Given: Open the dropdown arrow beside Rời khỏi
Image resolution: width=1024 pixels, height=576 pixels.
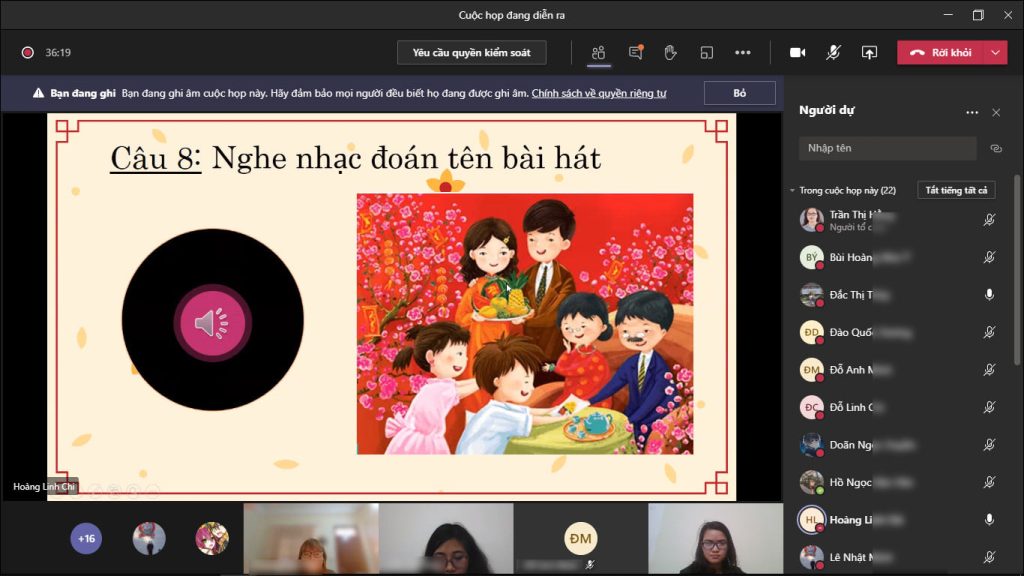Looking at the screenshot, I should pos(995,53).
